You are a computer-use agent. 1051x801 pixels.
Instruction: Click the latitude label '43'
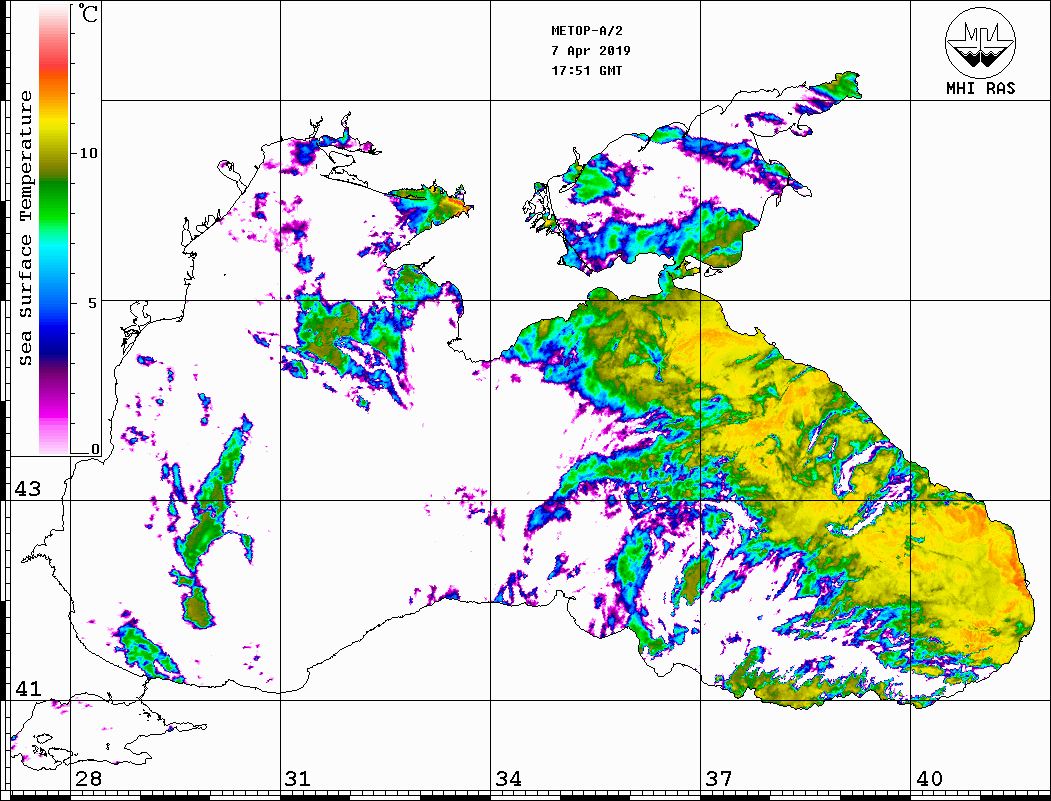pos(27,489)
